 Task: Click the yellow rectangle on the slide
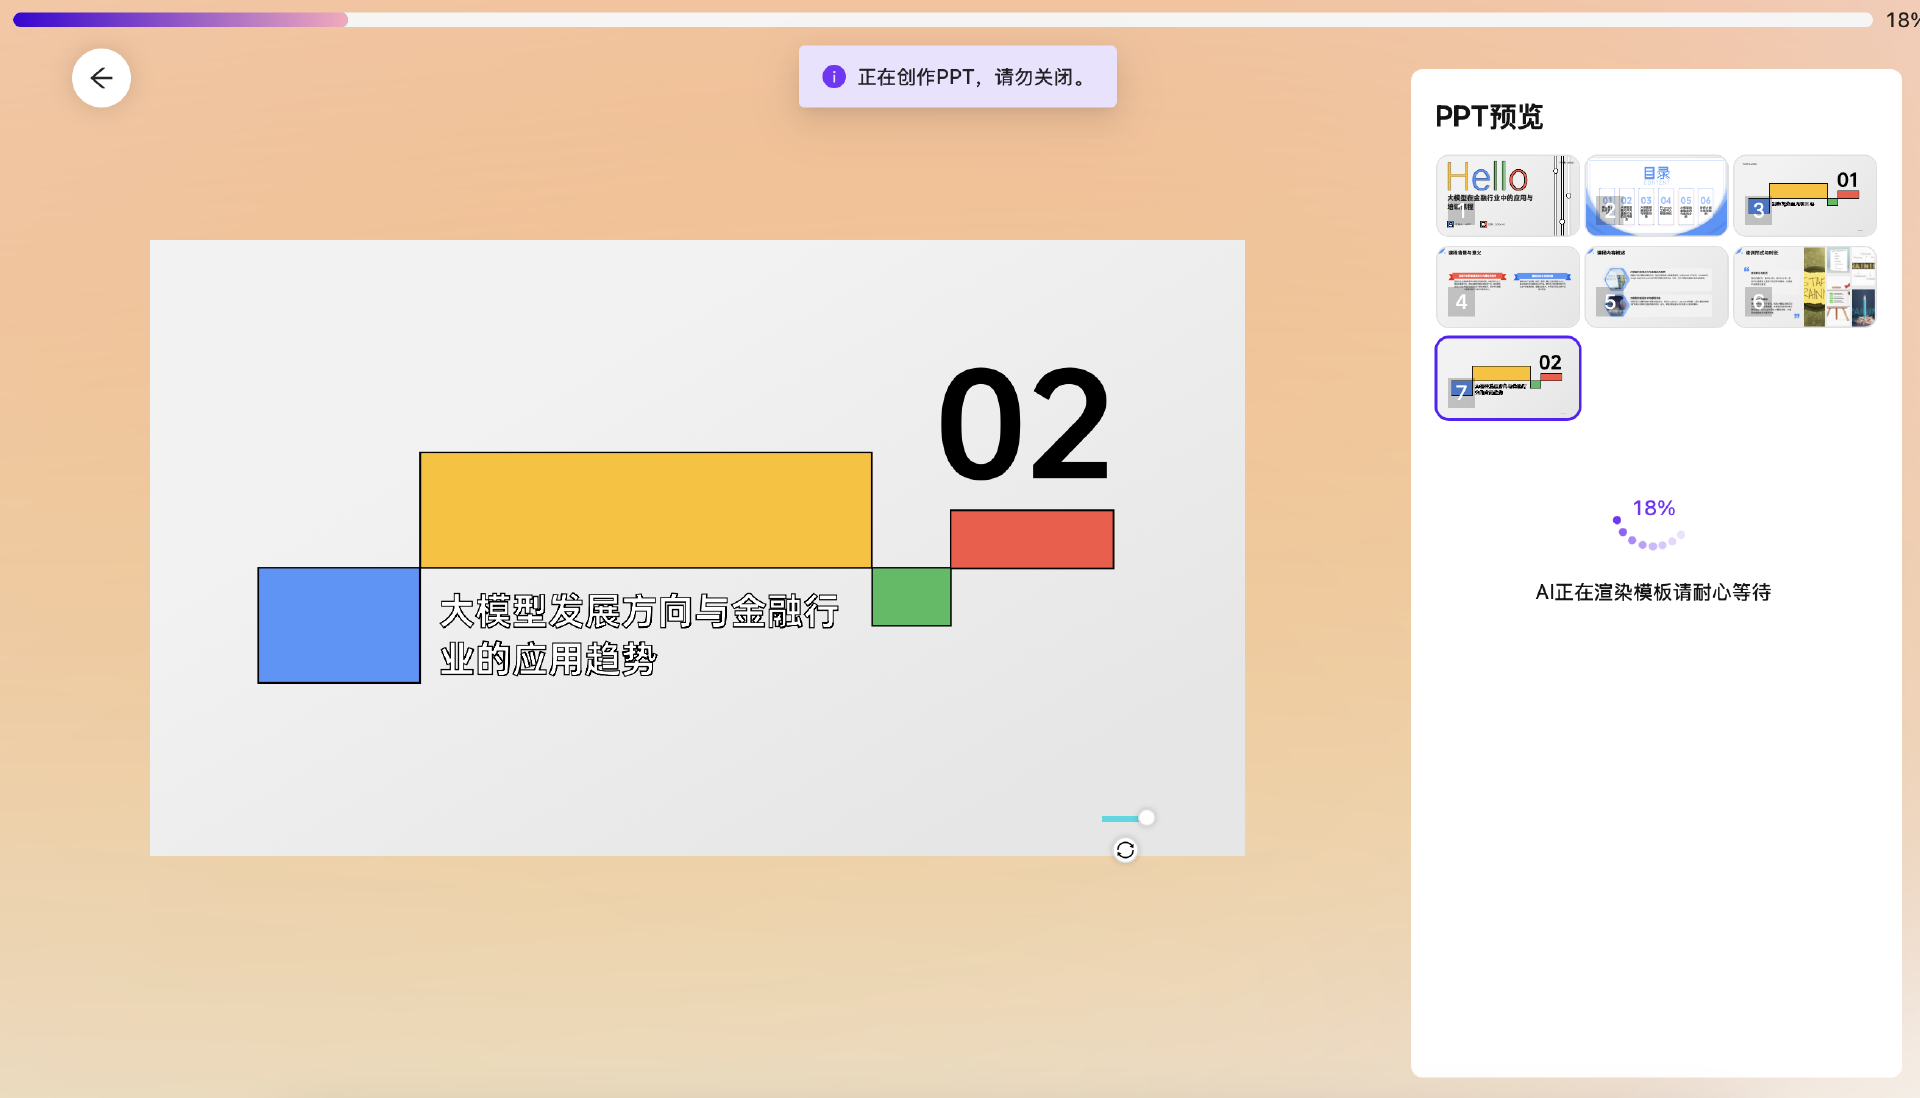pyautogui.click(x=645, y=510)
